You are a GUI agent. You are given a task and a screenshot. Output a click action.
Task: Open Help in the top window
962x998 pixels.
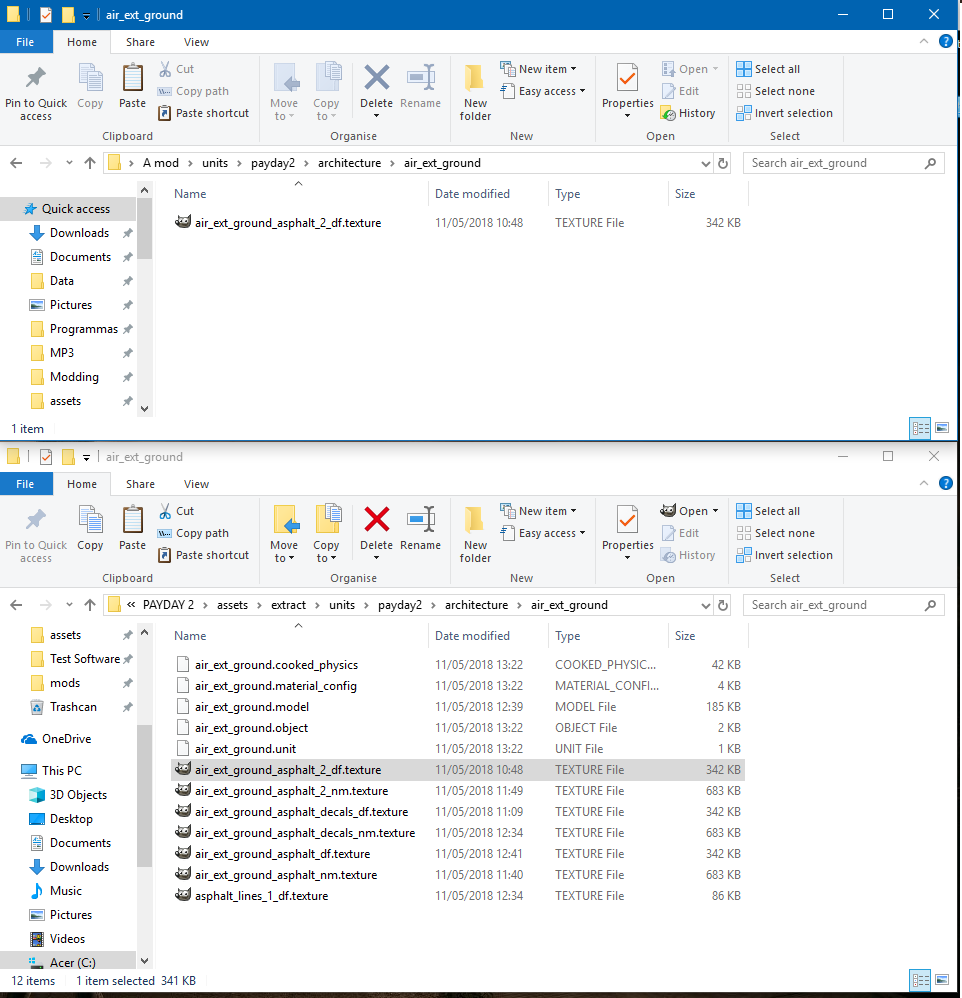(x=945, y=41)
